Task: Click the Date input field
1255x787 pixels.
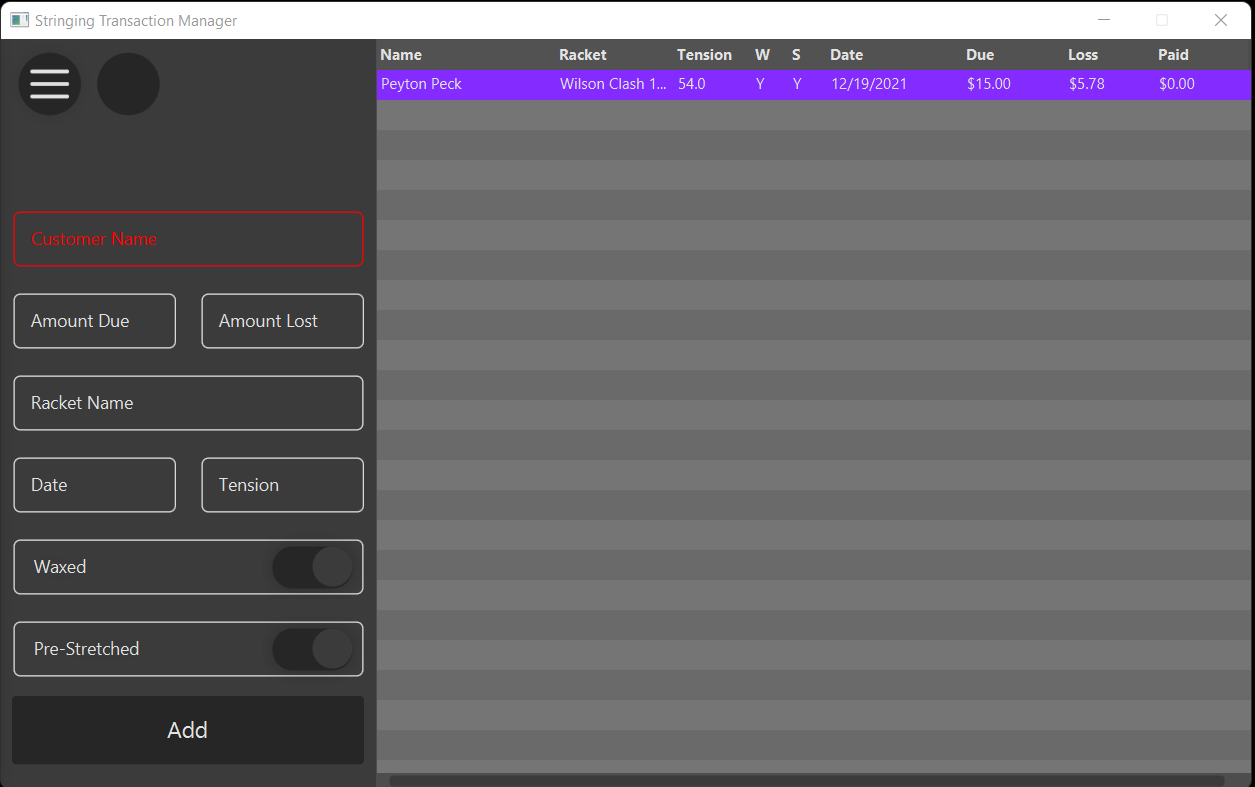Action: [95, 485]
